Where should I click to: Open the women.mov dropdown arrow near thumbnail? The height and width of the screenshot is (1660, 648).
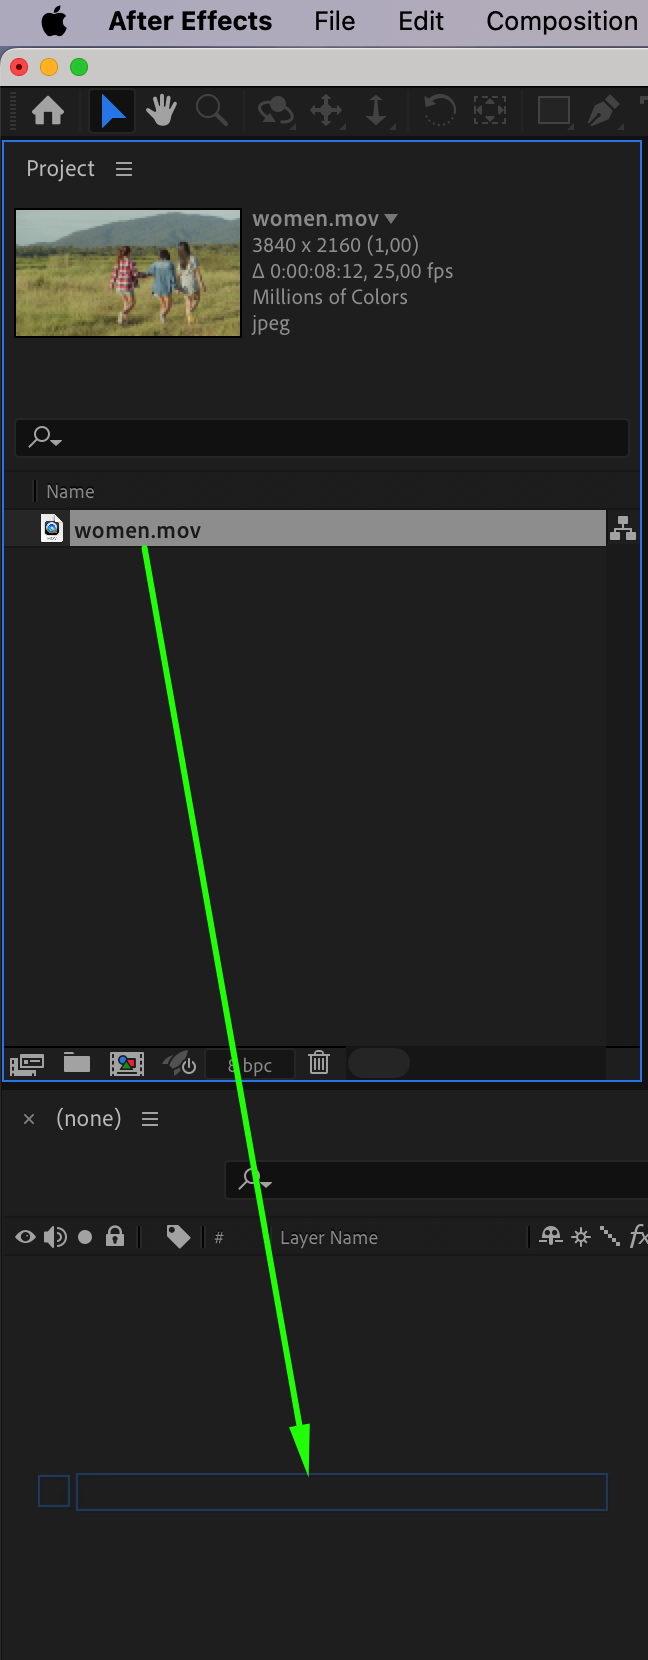pyautogui.click(x=391, y=218)
